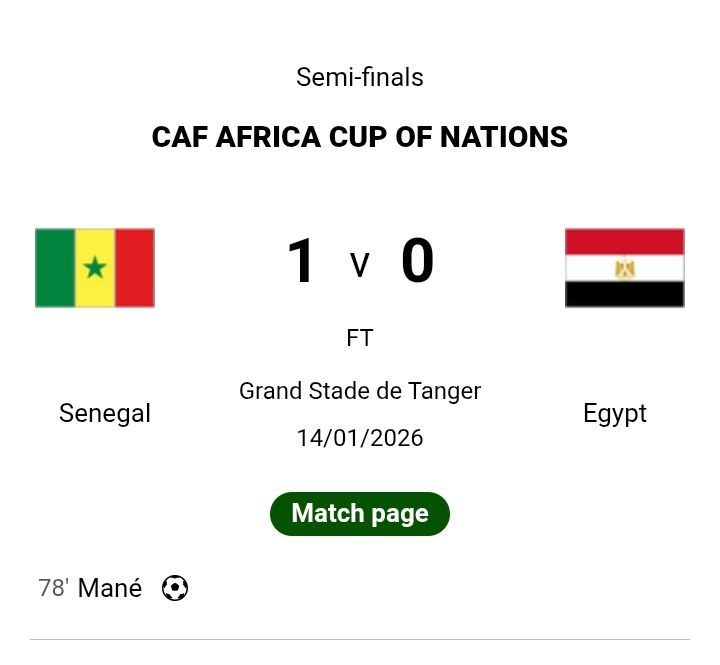Select the Egypt team name
Image resolution: width=720 pixels, height=665 pixels.
click(x=615, y=413)
